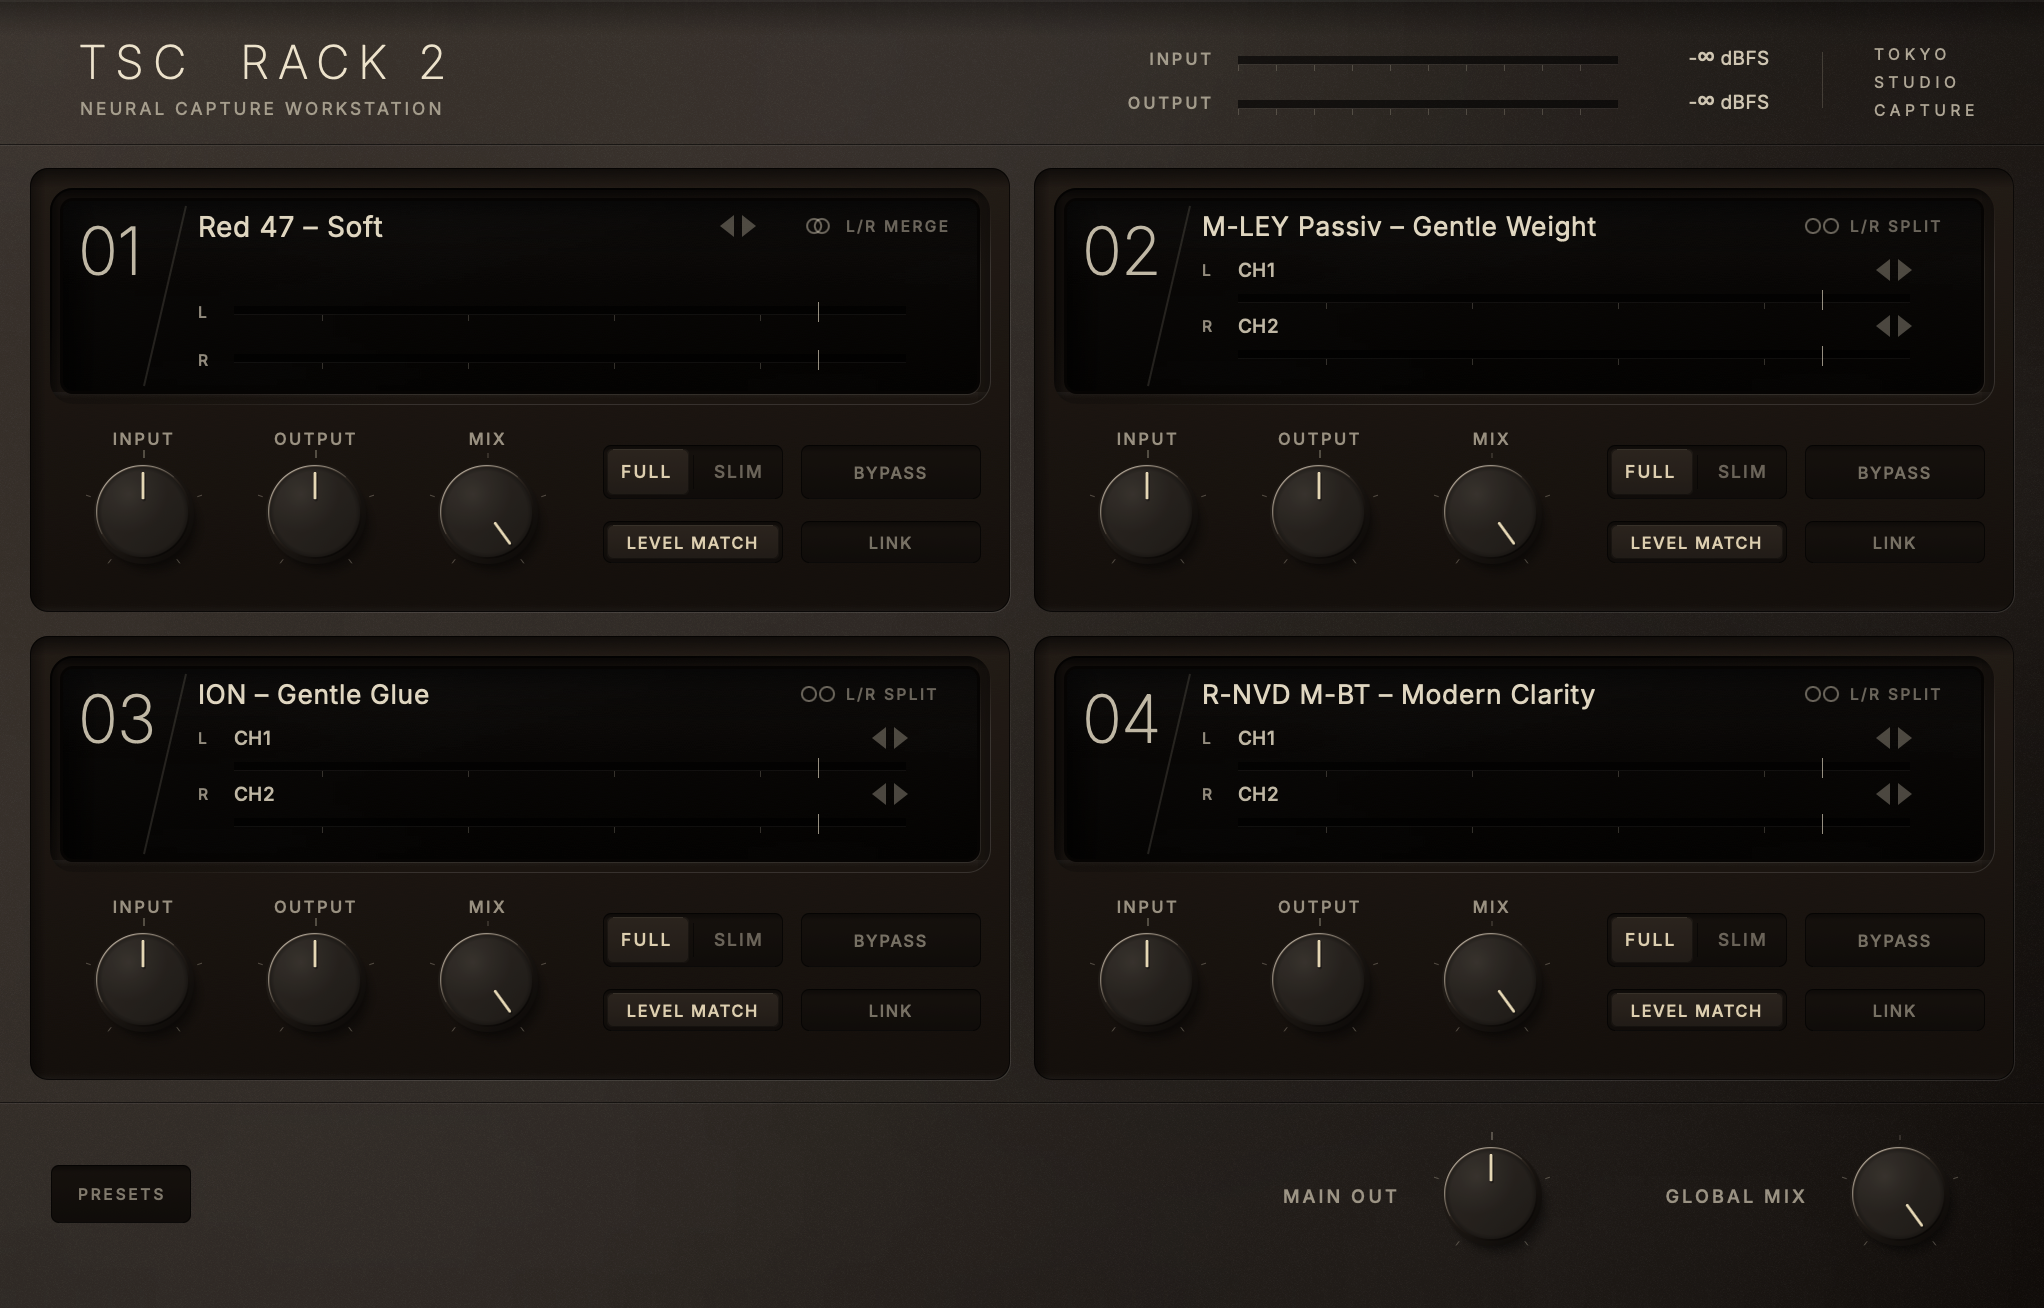Click the GLOBAL MIX knob
The width and height of the screenshot is (2044, 1308).
tap(1899, 1194)
